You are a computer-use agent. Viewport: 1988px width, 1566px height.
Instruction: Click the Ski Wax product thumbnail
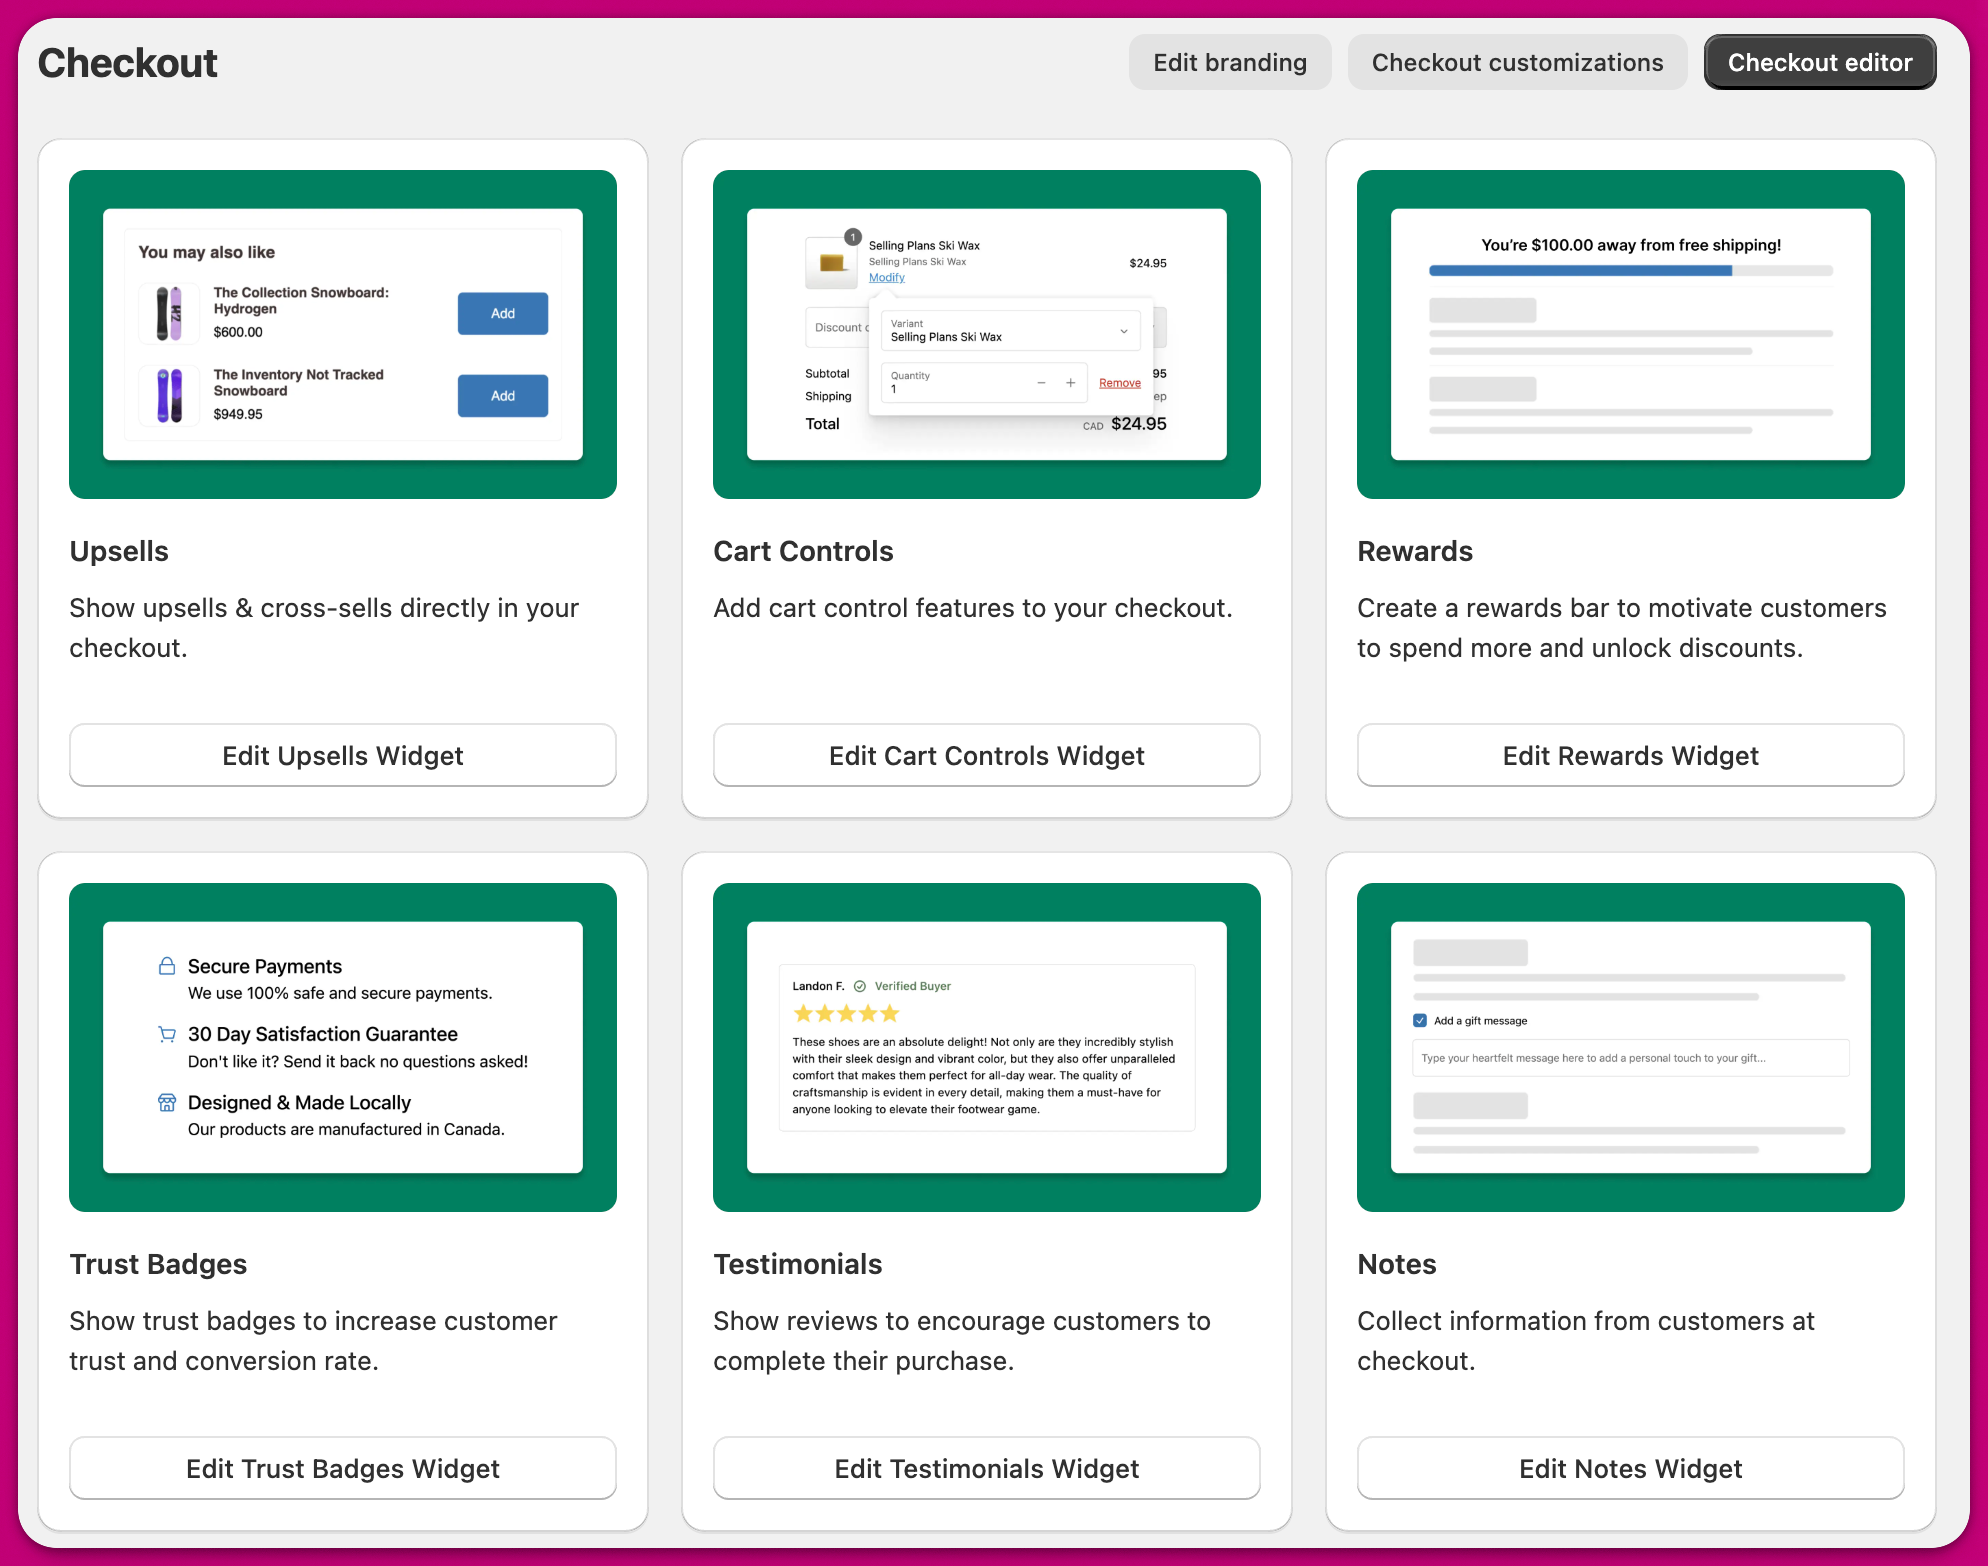click(x=831, y=262)
